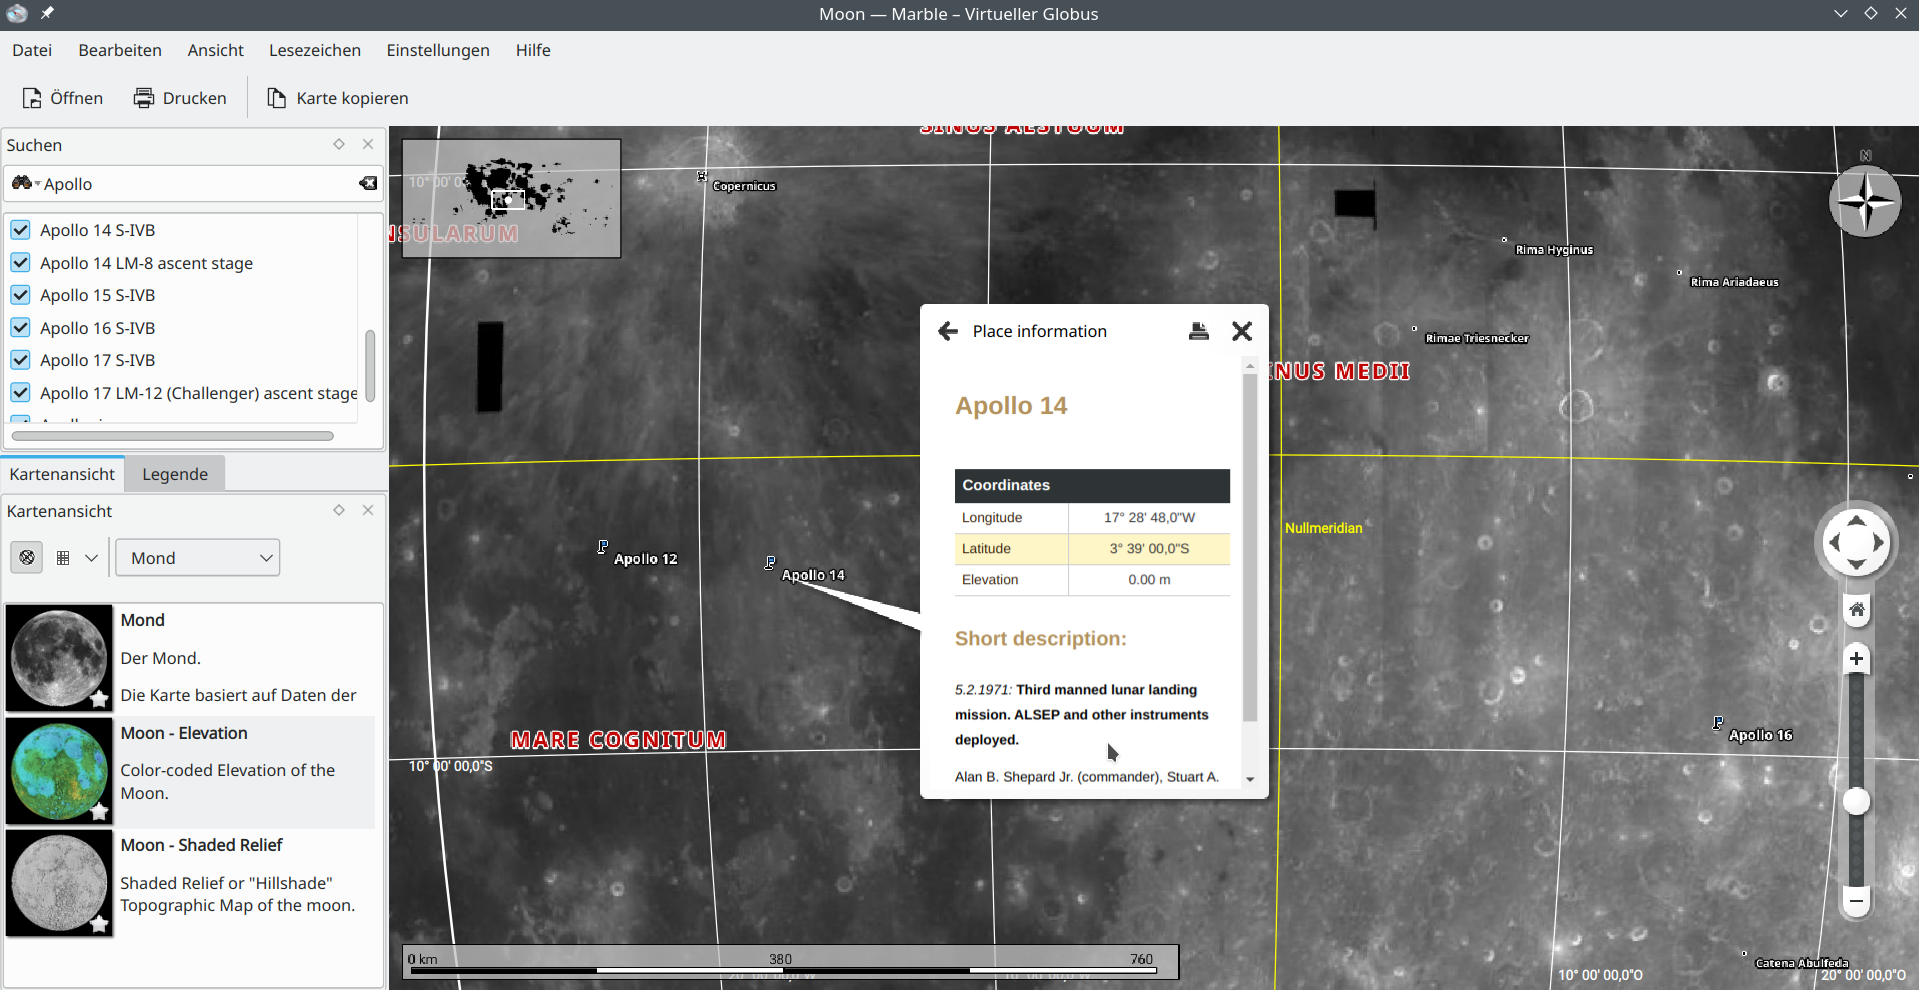1919x990 pixels.
Task: Go back in Place information popup
Action: tap(948, 331)
